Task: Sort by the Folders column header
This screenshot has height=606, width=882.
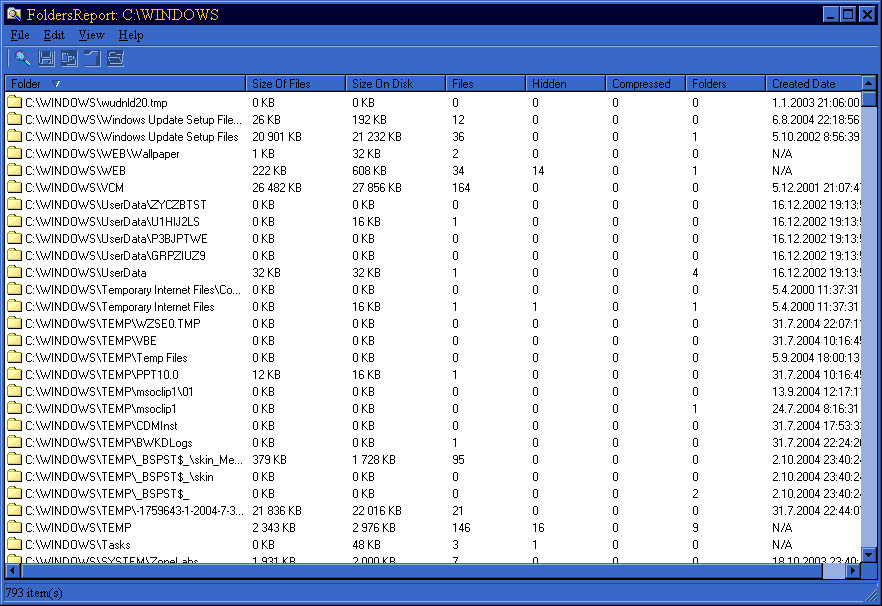Action: [725, 83]
